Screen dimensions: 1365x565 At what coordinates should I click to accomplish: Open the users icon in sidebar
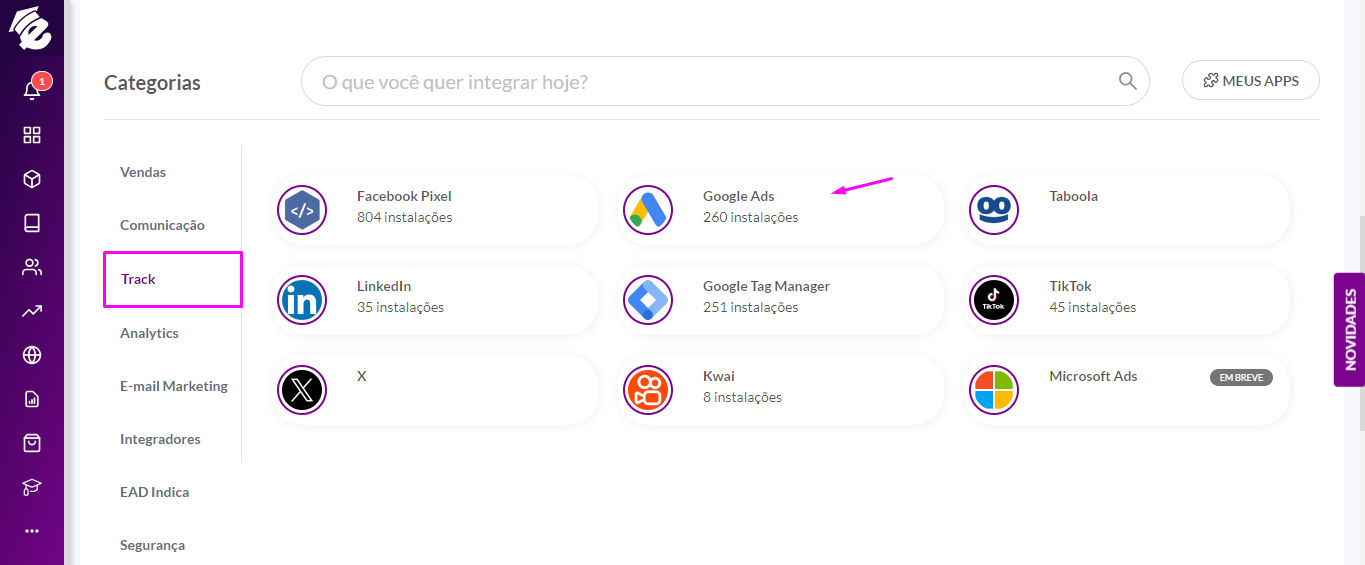pos(32,267)
